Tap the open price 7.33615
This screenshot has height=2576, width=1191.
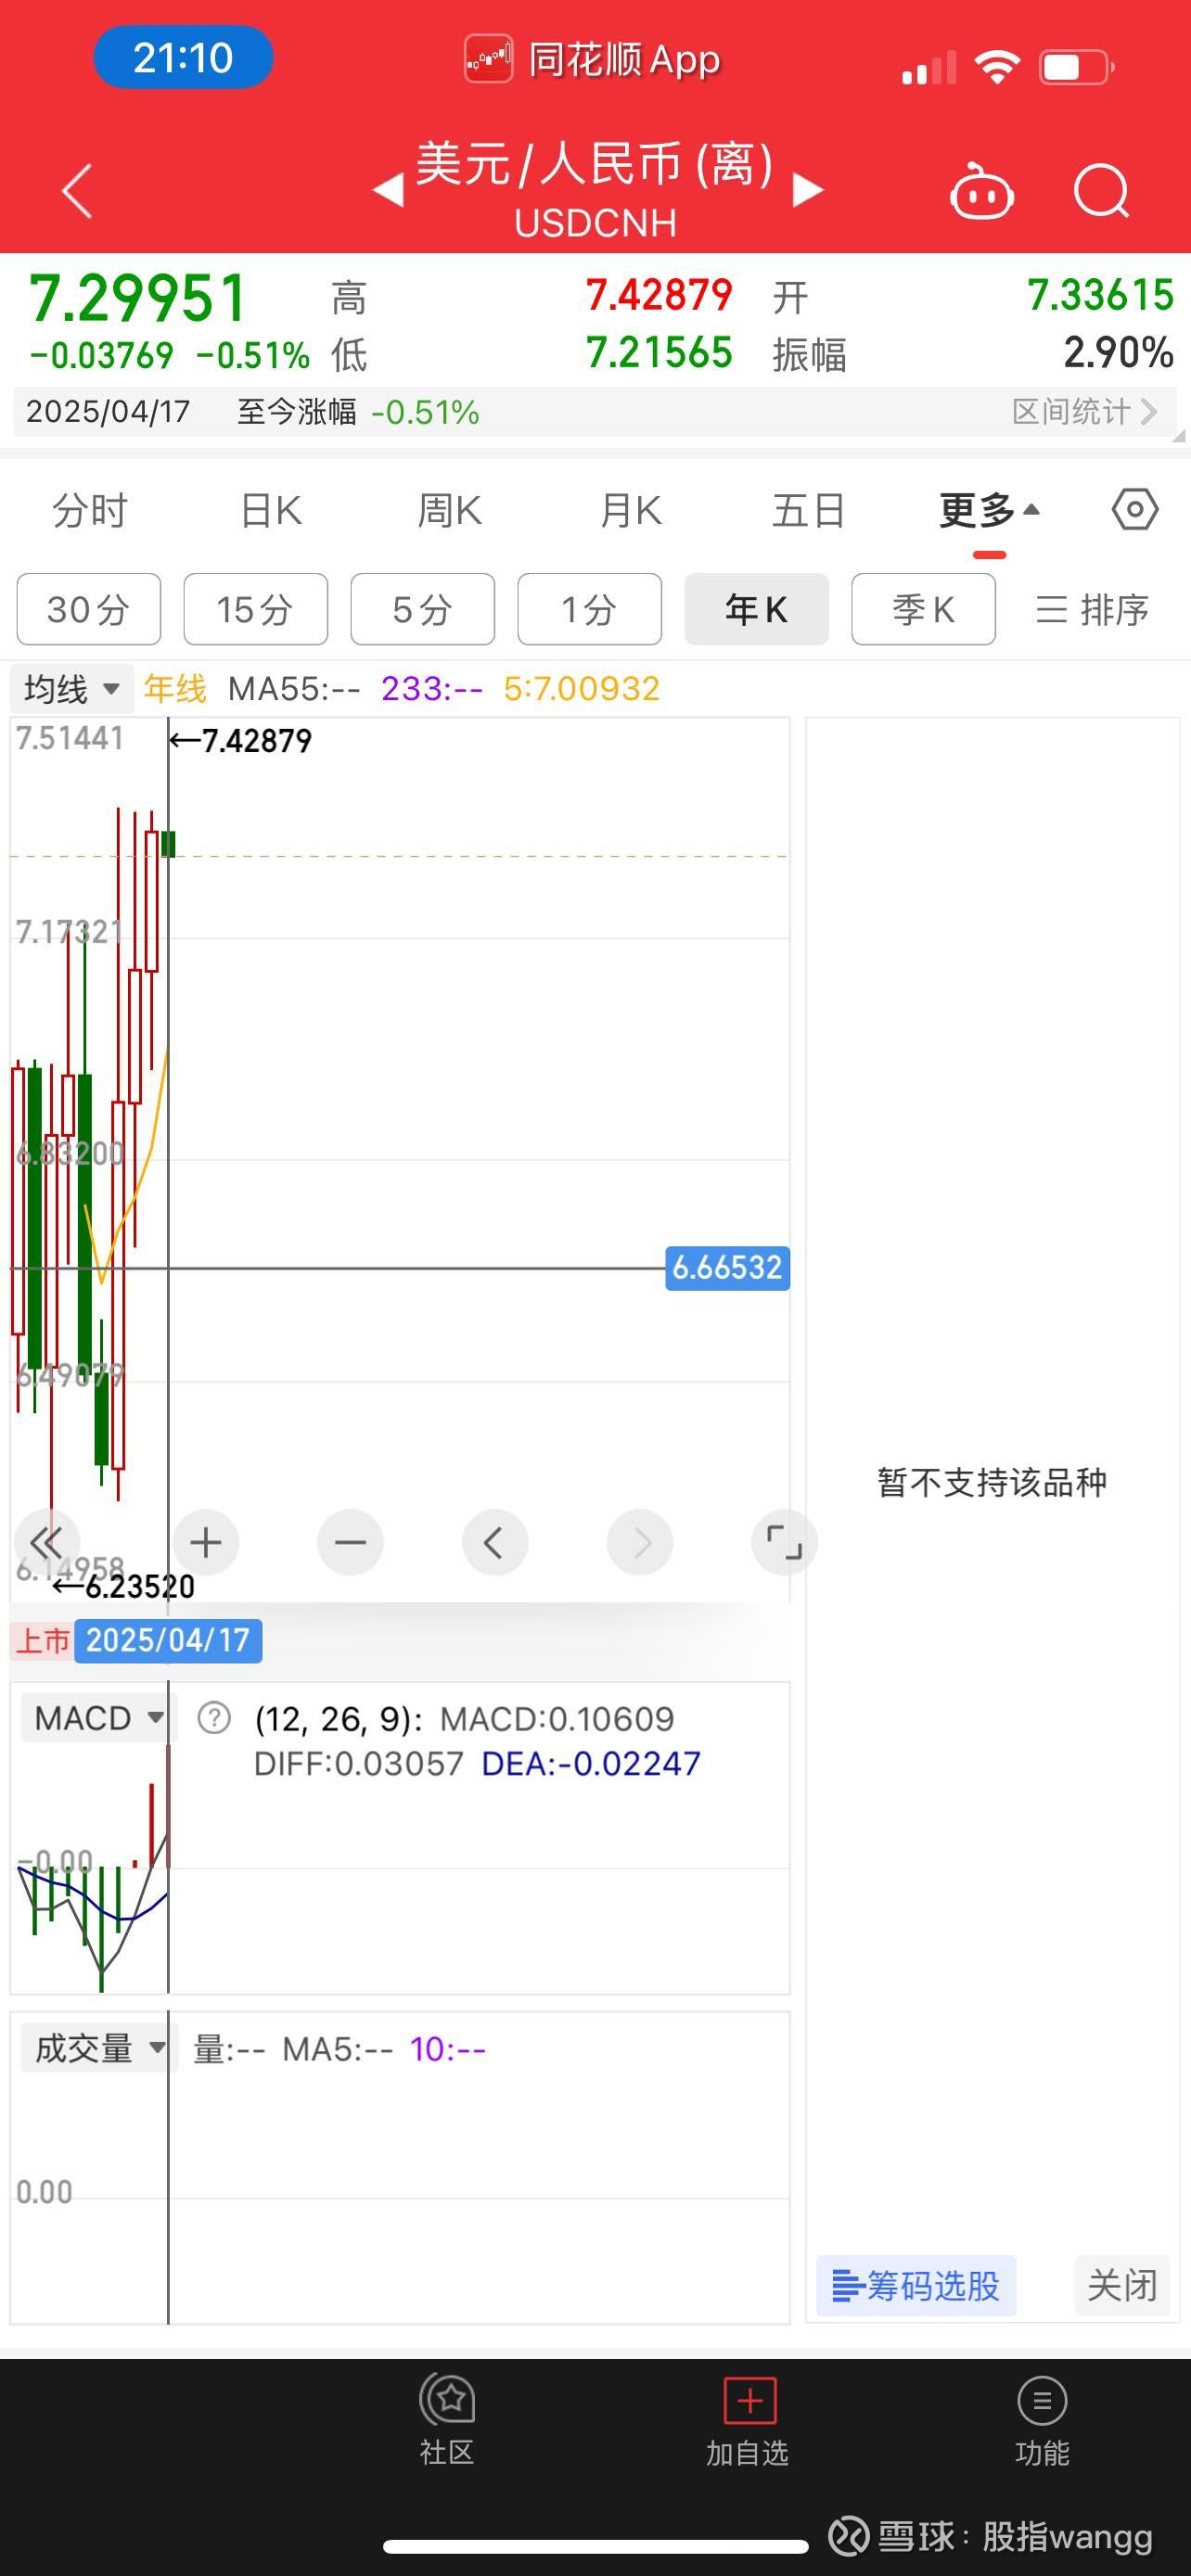[1100, 295]
